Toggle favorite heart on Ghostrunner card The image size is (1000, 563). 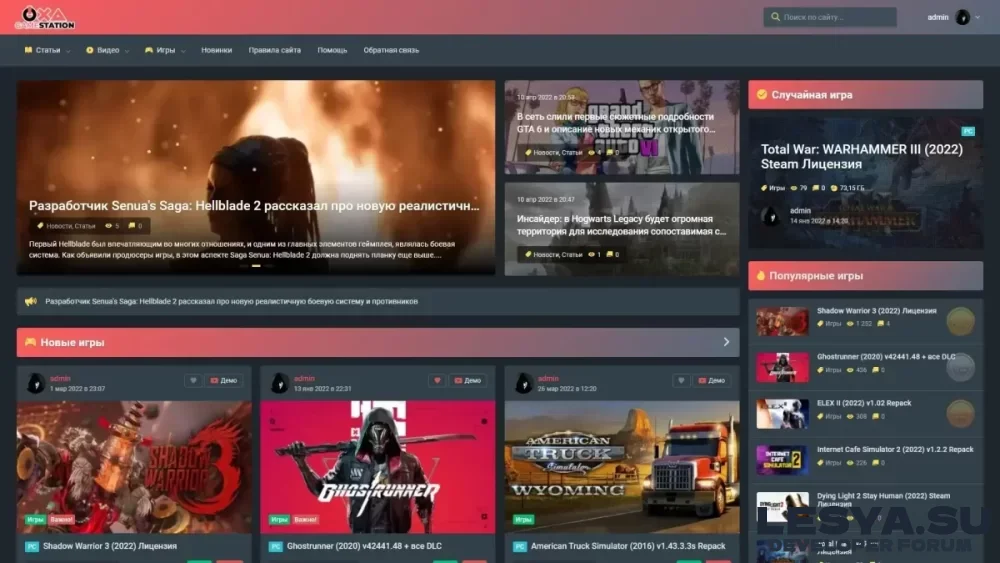pyautogui.click(x=438, y=380)
